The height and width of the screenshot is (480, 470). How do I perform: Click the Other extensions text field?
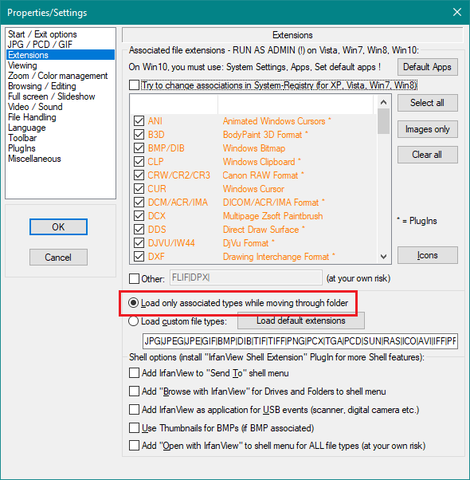246,278
